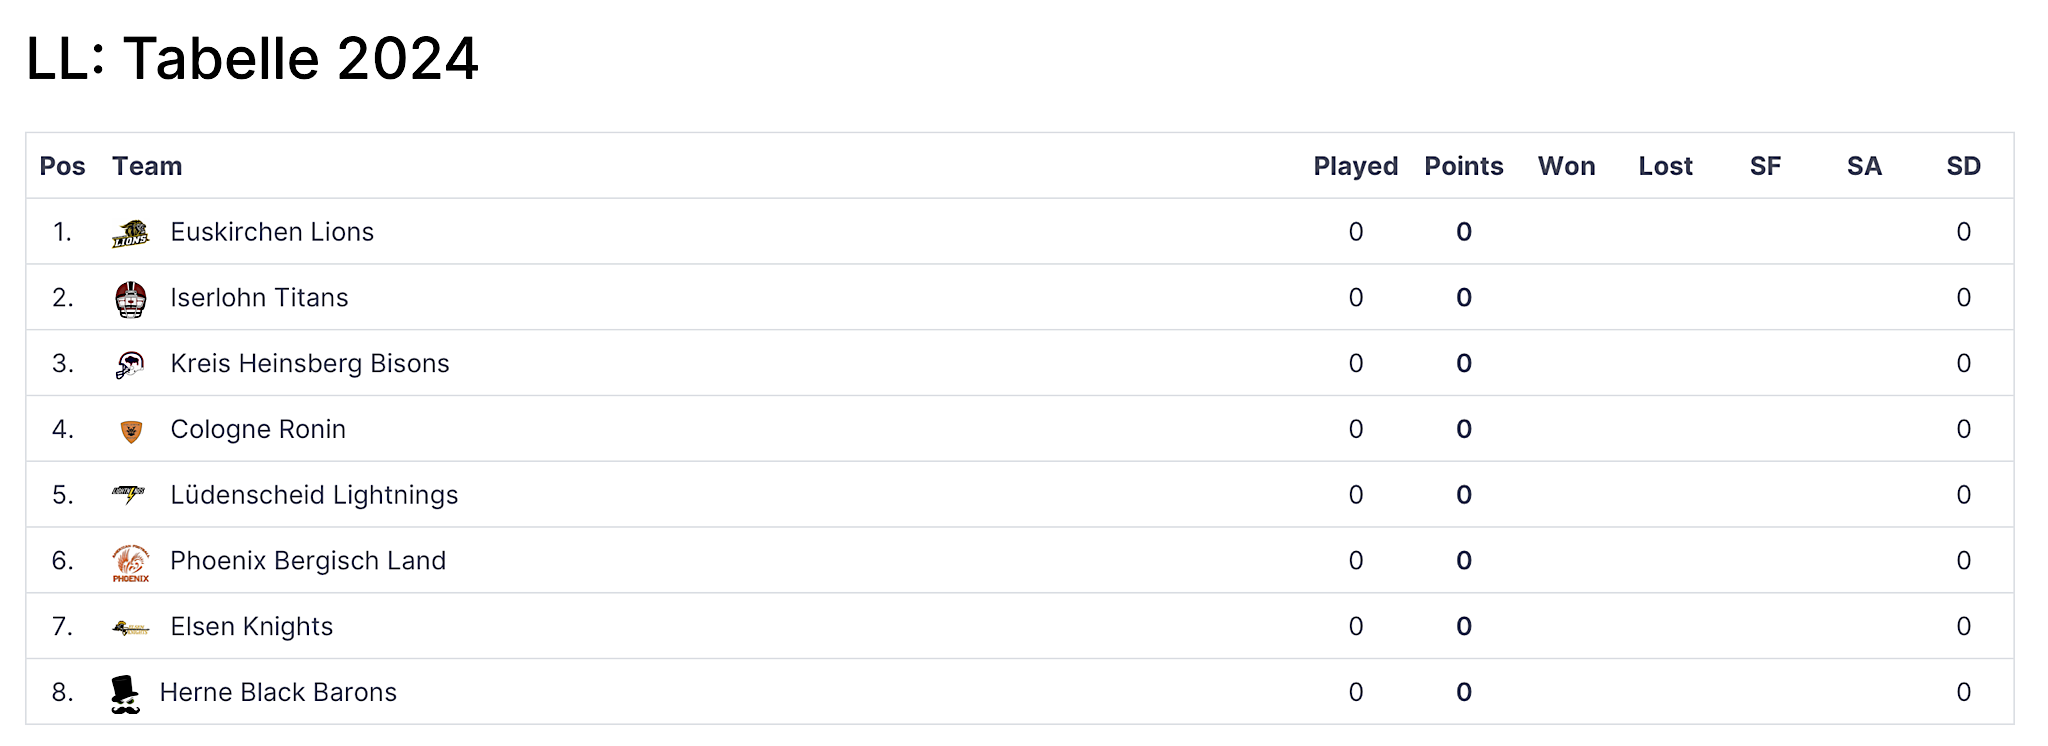Screen dimensions: 2048x746
Task: Open the Cologne Ronin team name
Action: coord(258,429)
